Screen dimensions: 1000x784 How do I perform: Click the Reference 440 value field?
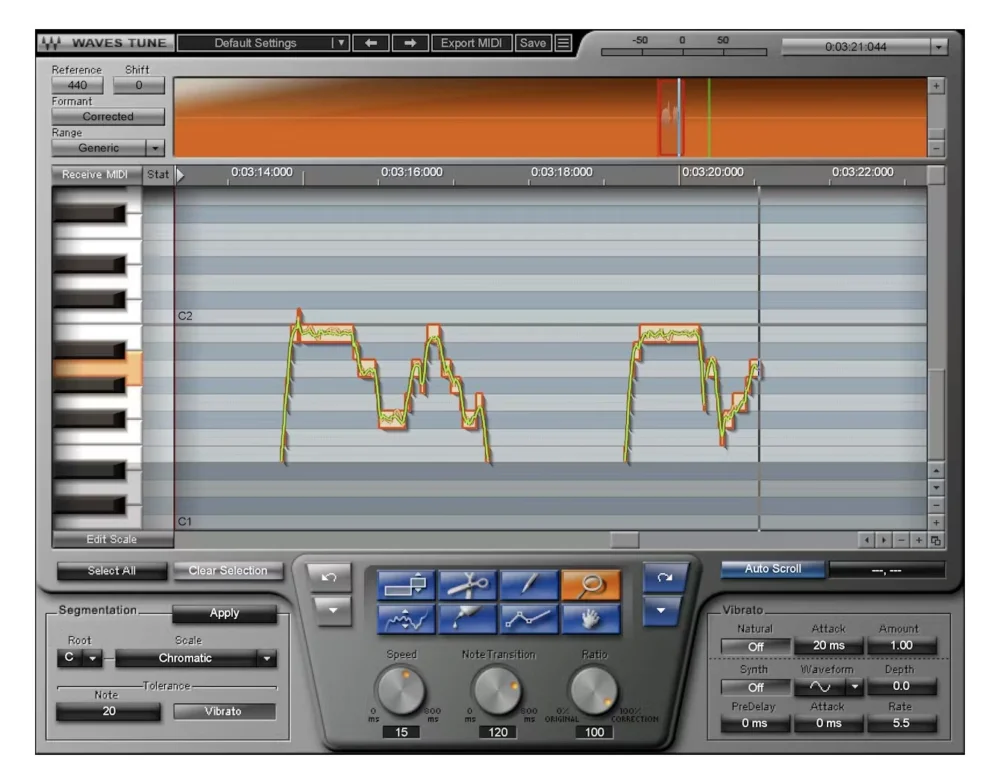coord(77,85)
